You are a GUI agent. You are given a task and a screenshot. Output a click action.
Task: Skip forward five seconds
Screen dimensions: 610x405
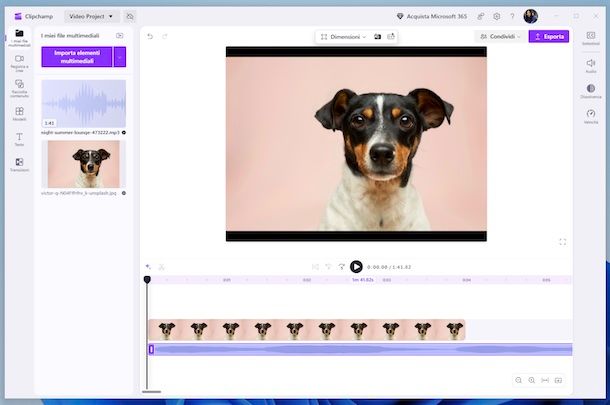[342, 266]
